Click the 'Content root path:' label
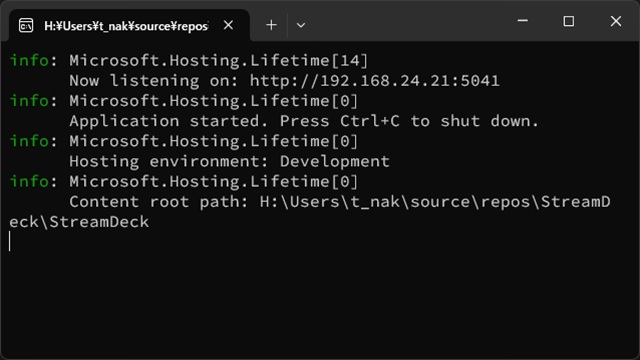Screen dimensions: 640x360 coord(159,202)
